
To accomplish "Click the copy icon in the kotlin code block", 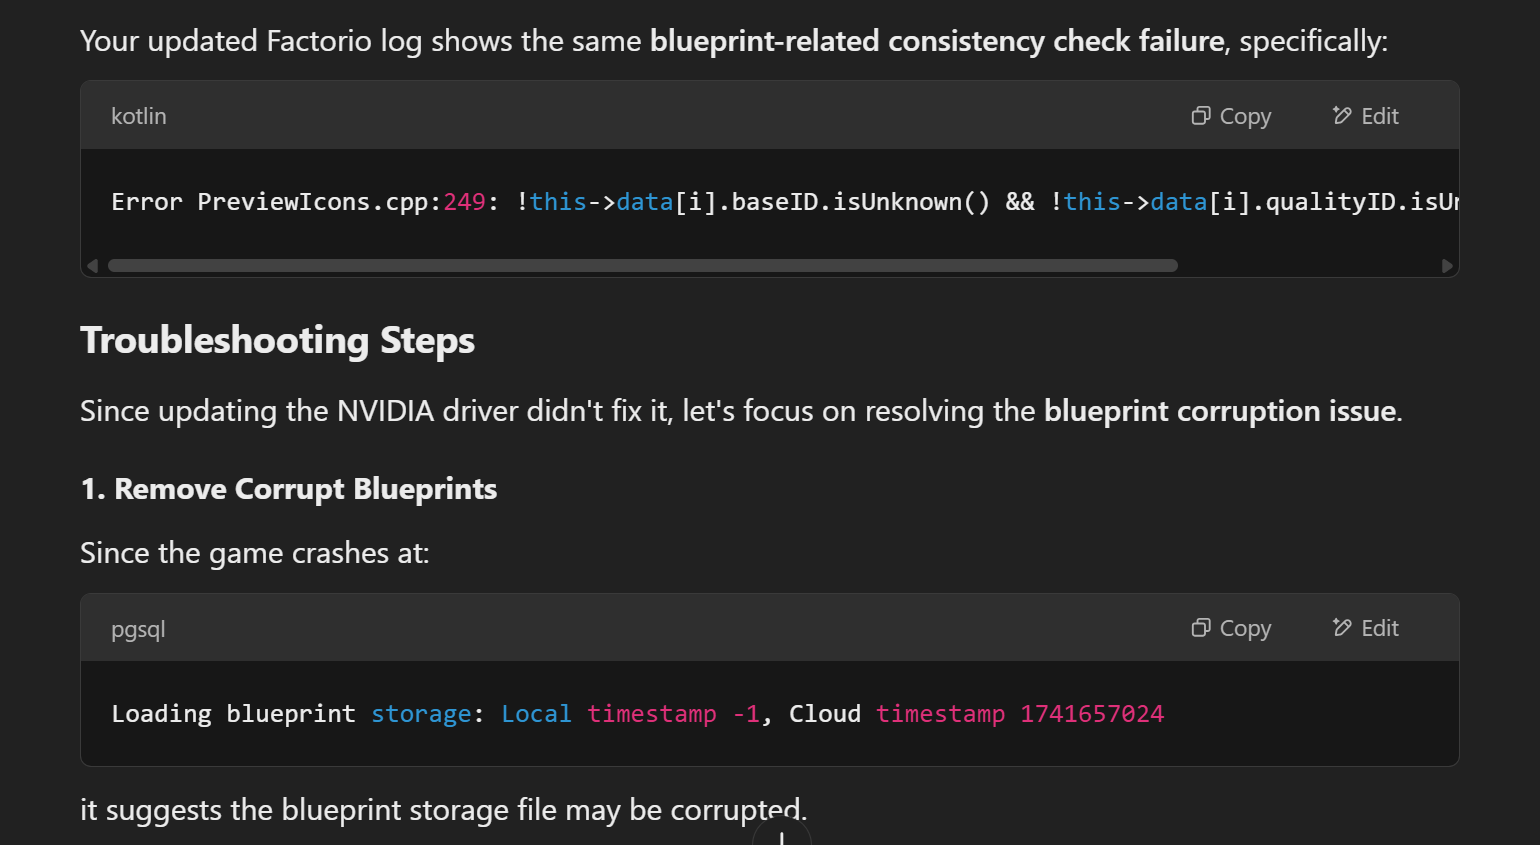I will point(1200,116).
